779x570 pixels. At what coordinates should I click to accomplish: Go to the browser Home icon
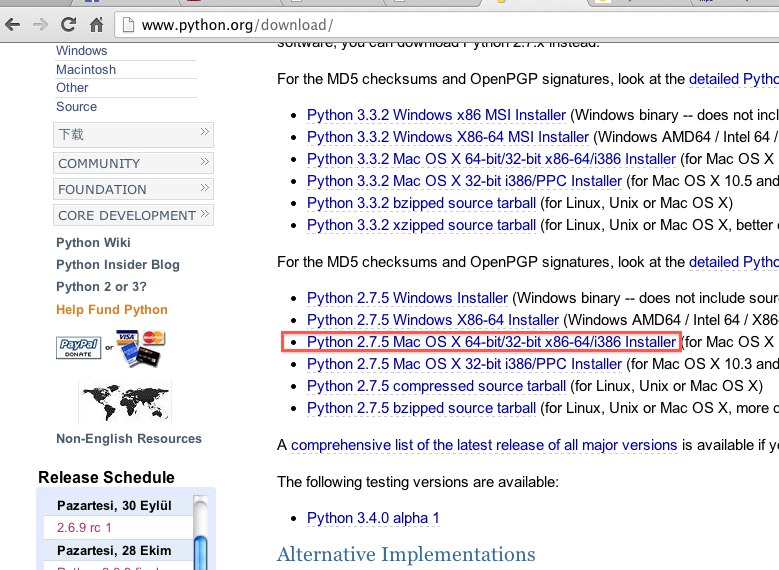pos(96,24)
